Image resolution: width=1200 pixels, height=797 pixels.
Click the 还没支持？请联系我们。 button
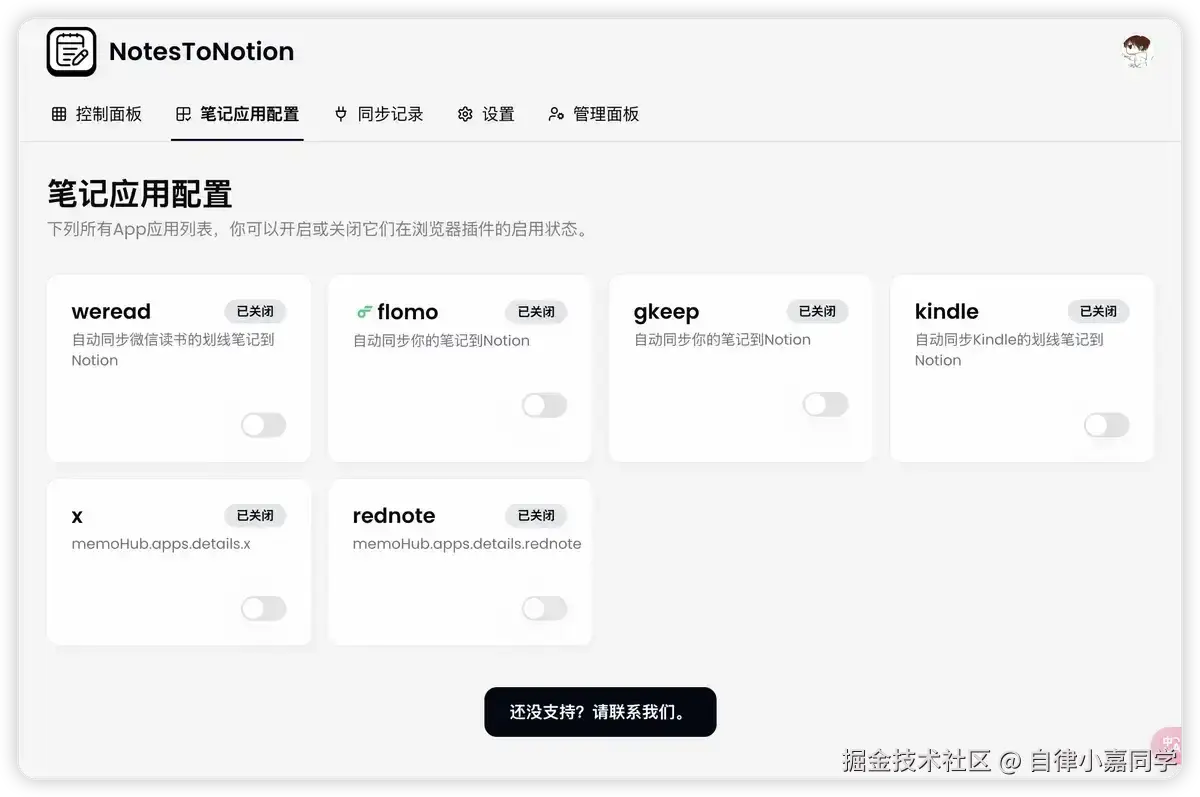(x=600, y=712)
